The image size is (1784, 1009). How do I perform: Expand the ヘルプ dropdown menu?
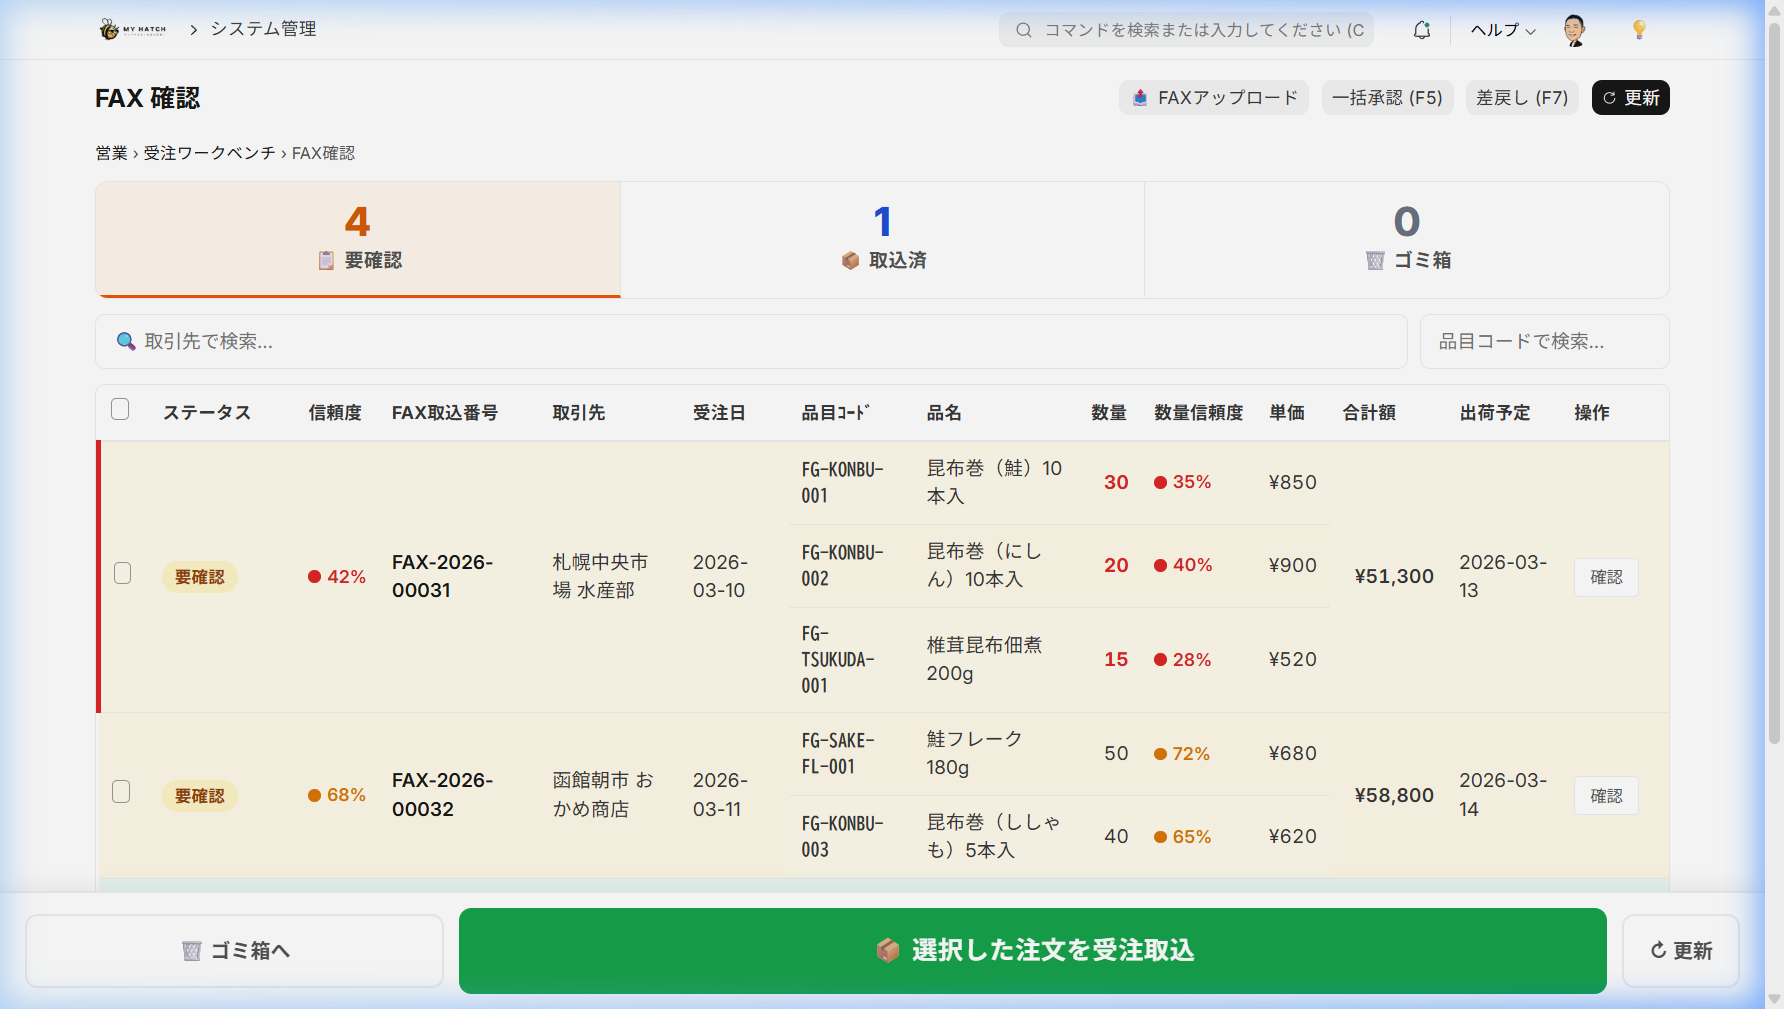point(1502,30)
